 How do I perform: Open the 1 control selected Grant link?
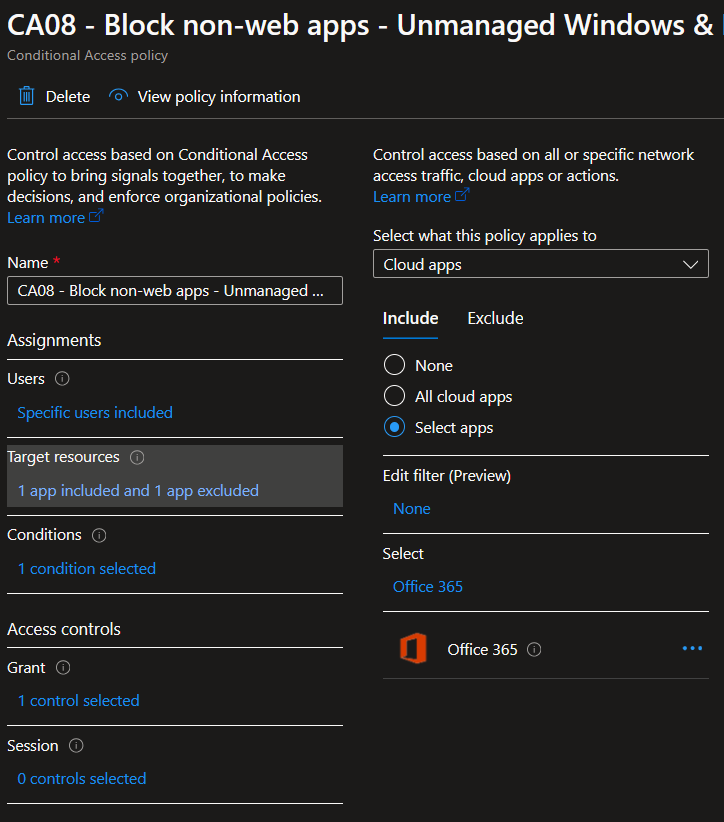pyautogui.click(x=79, y=700)
